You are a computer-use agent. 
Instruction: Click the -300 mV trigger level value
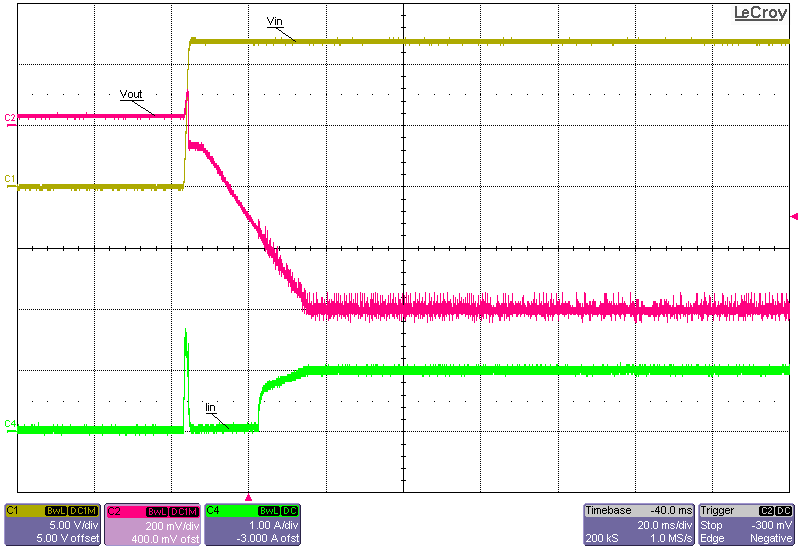point(772,526)
